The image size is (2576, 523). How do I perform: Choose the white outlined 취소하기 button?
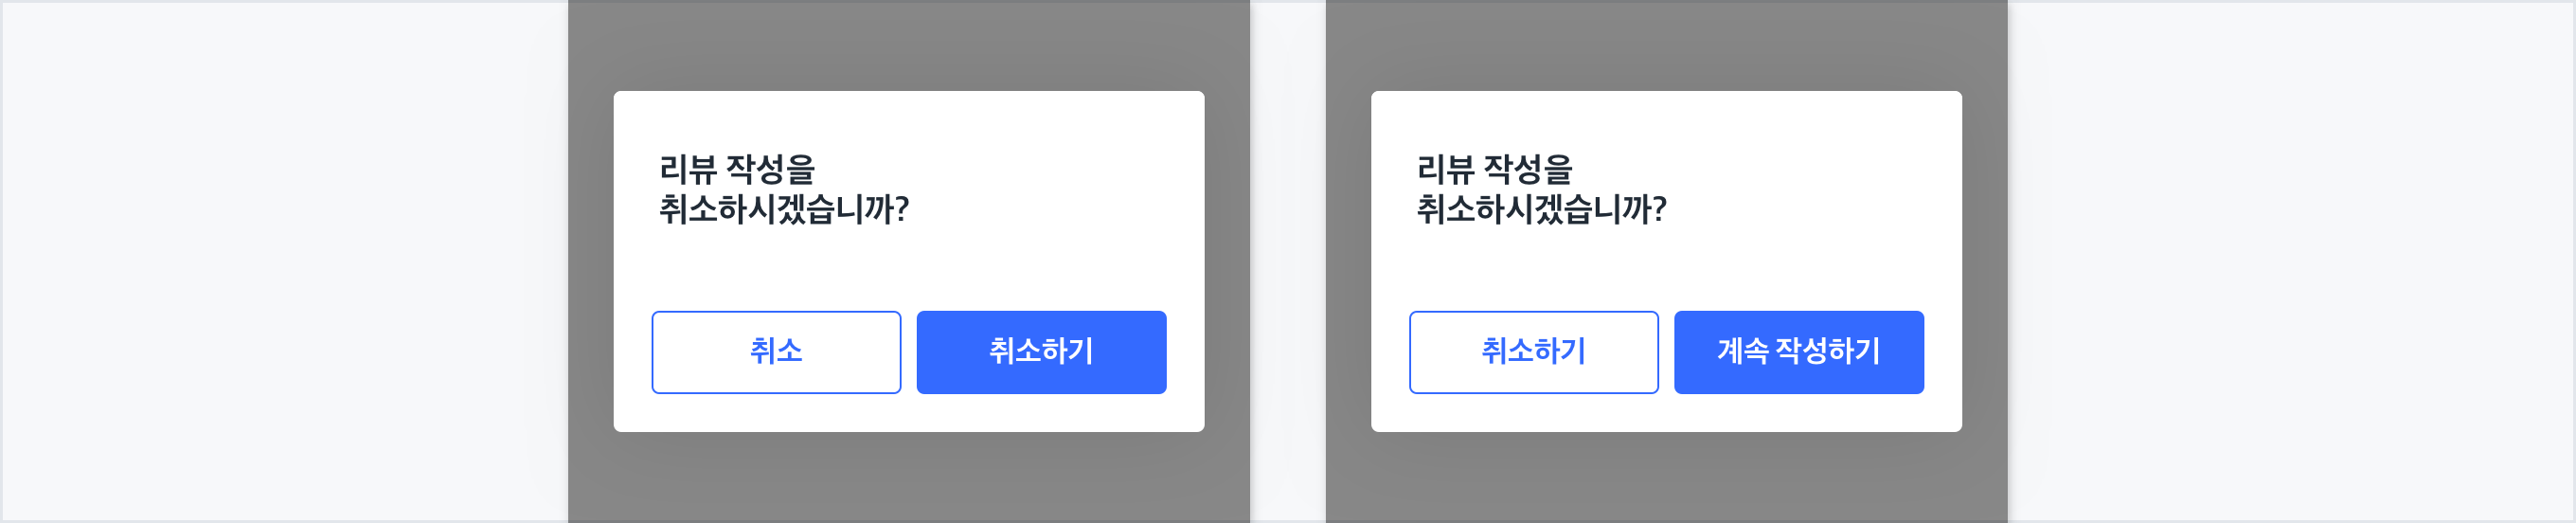click(x=1533, y=352)
